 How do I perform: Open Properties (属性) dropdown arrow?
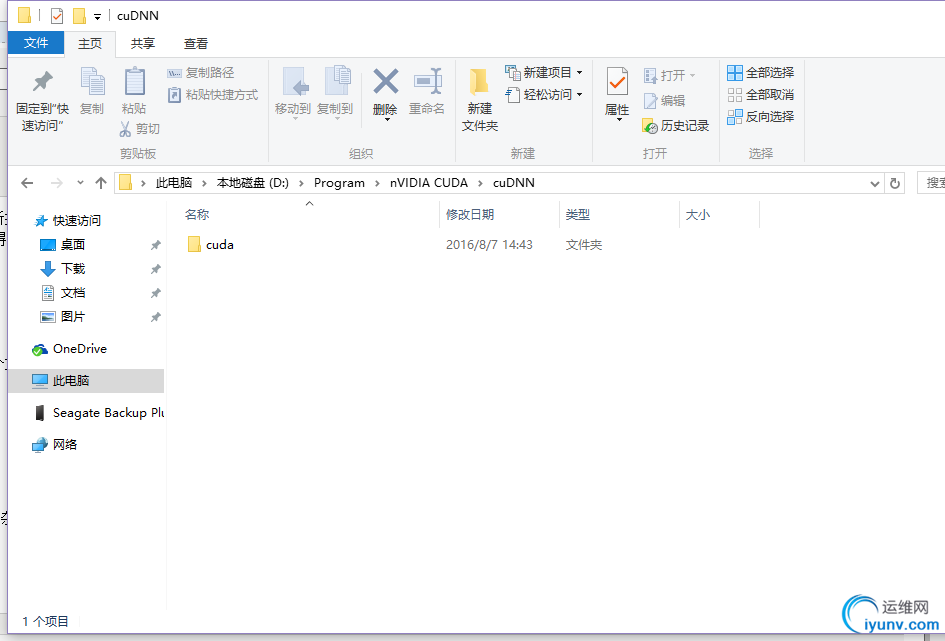(x=618, y=119)
